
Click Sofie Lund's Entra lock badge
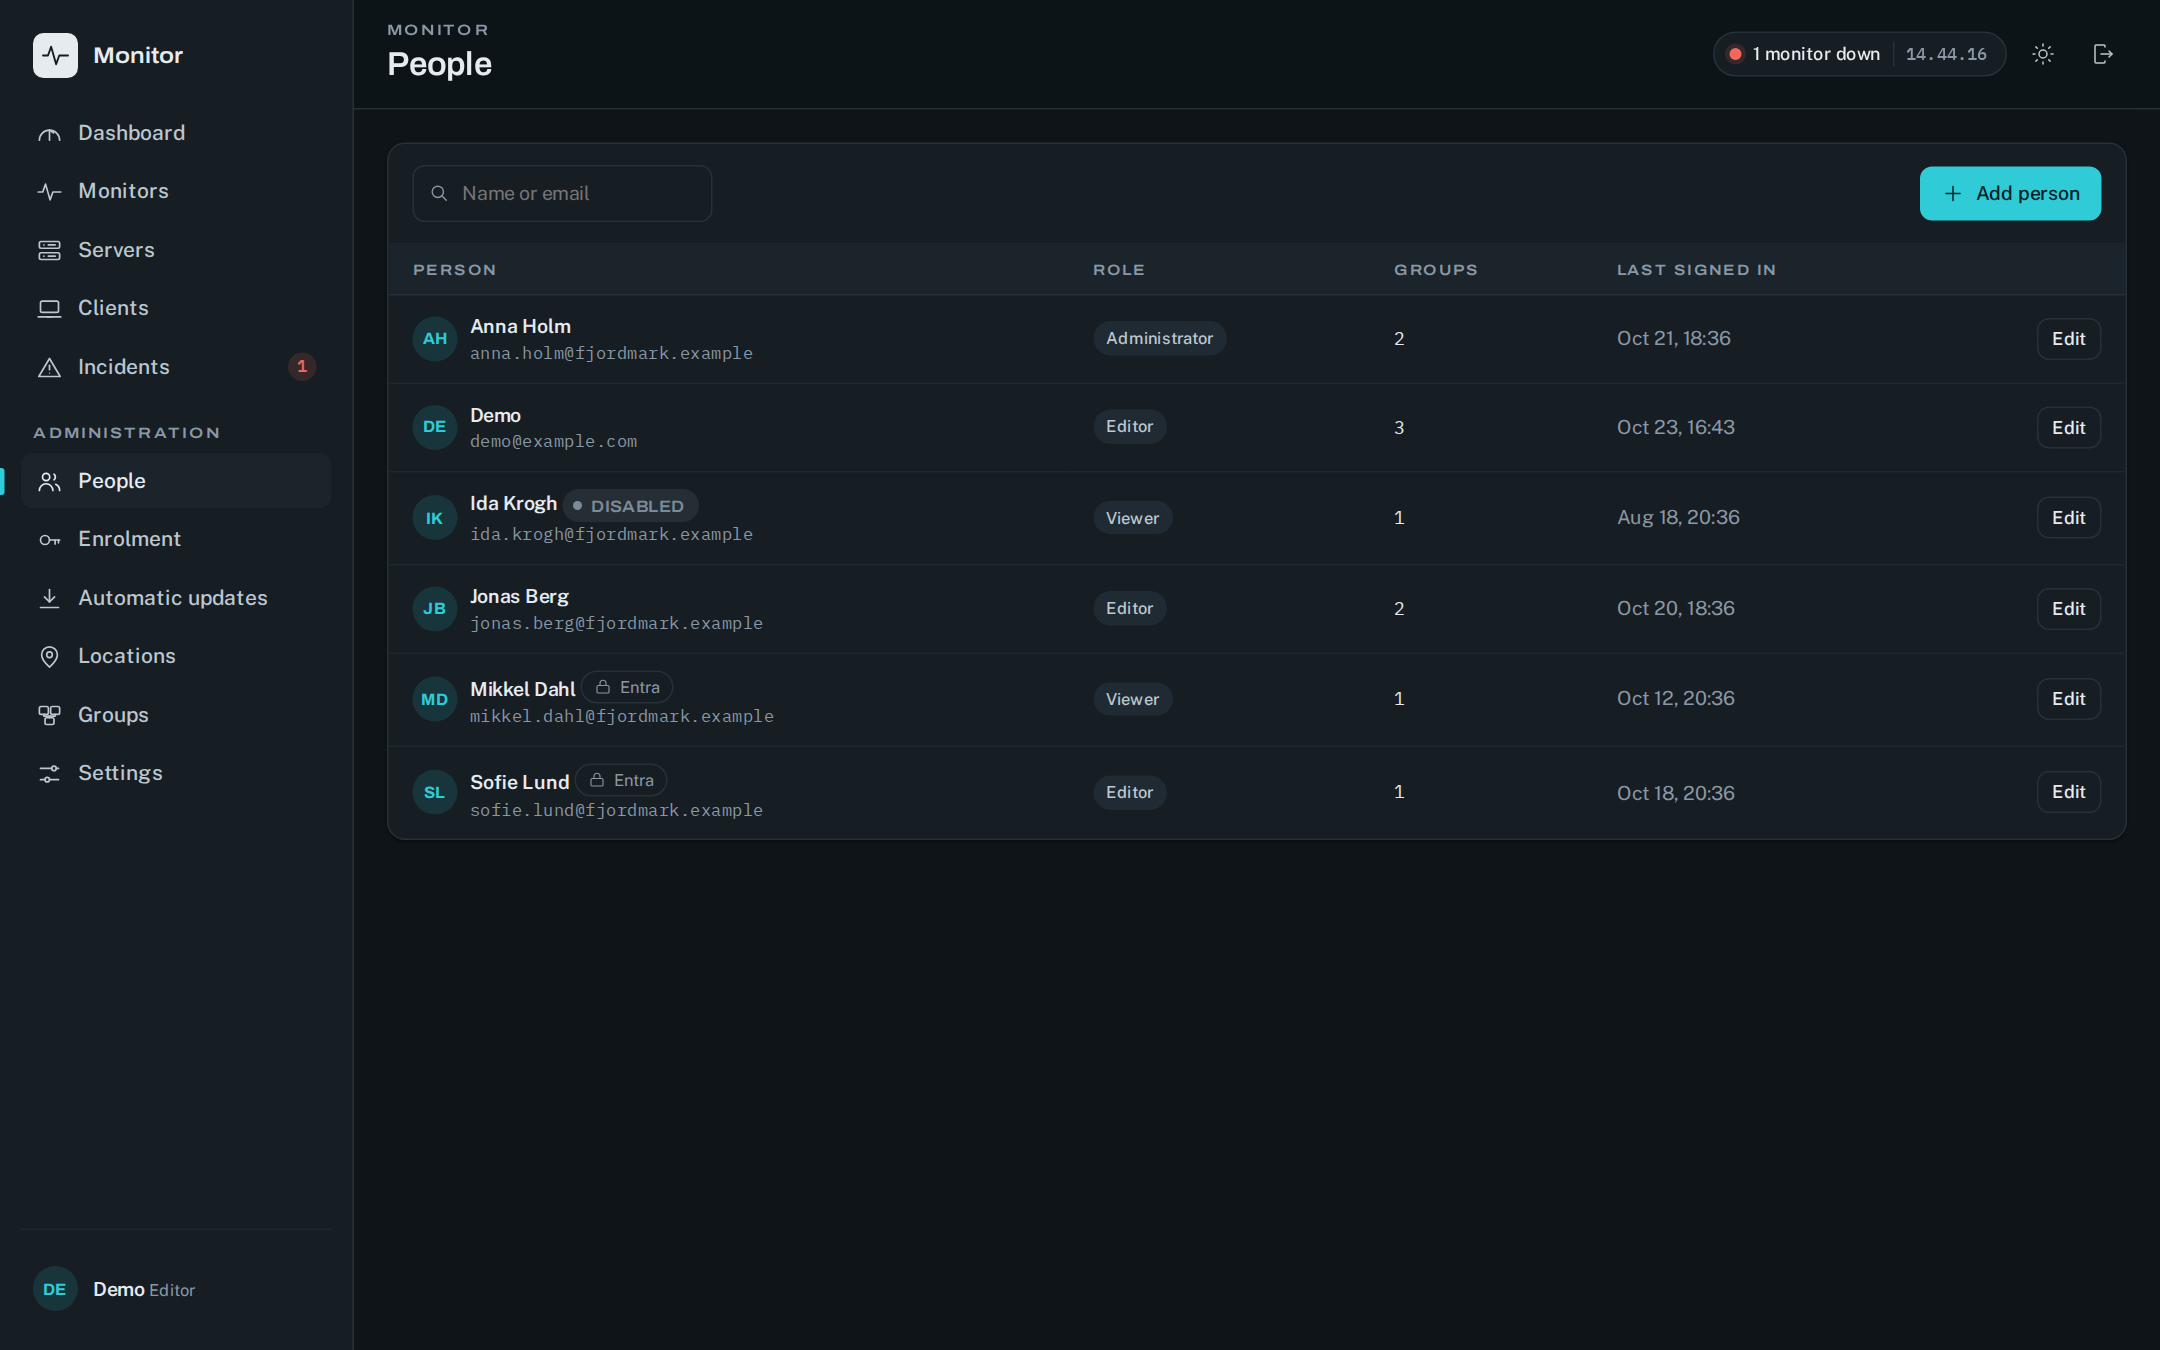pos(621,780)
